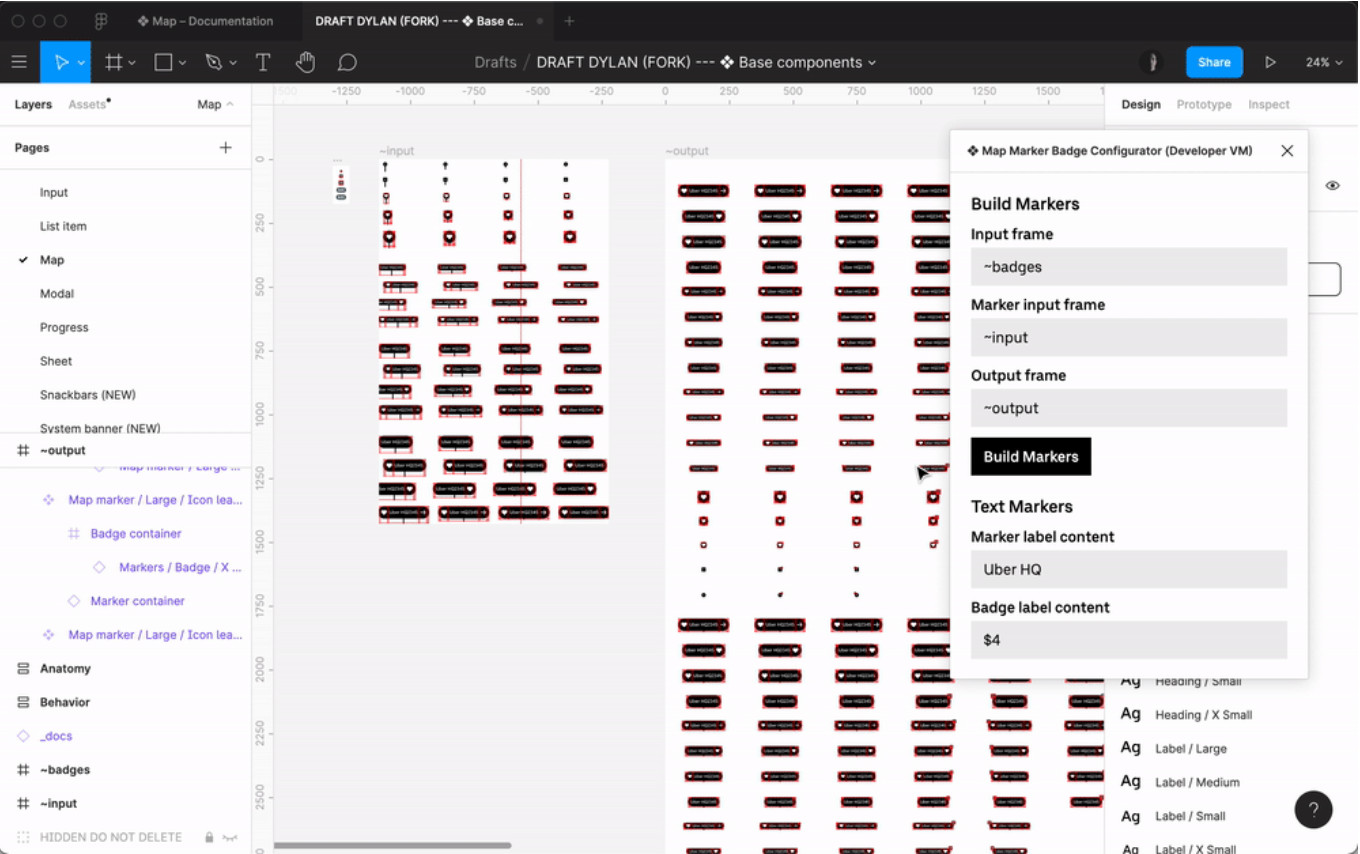Select the Text tool

[x=263, y=62]
